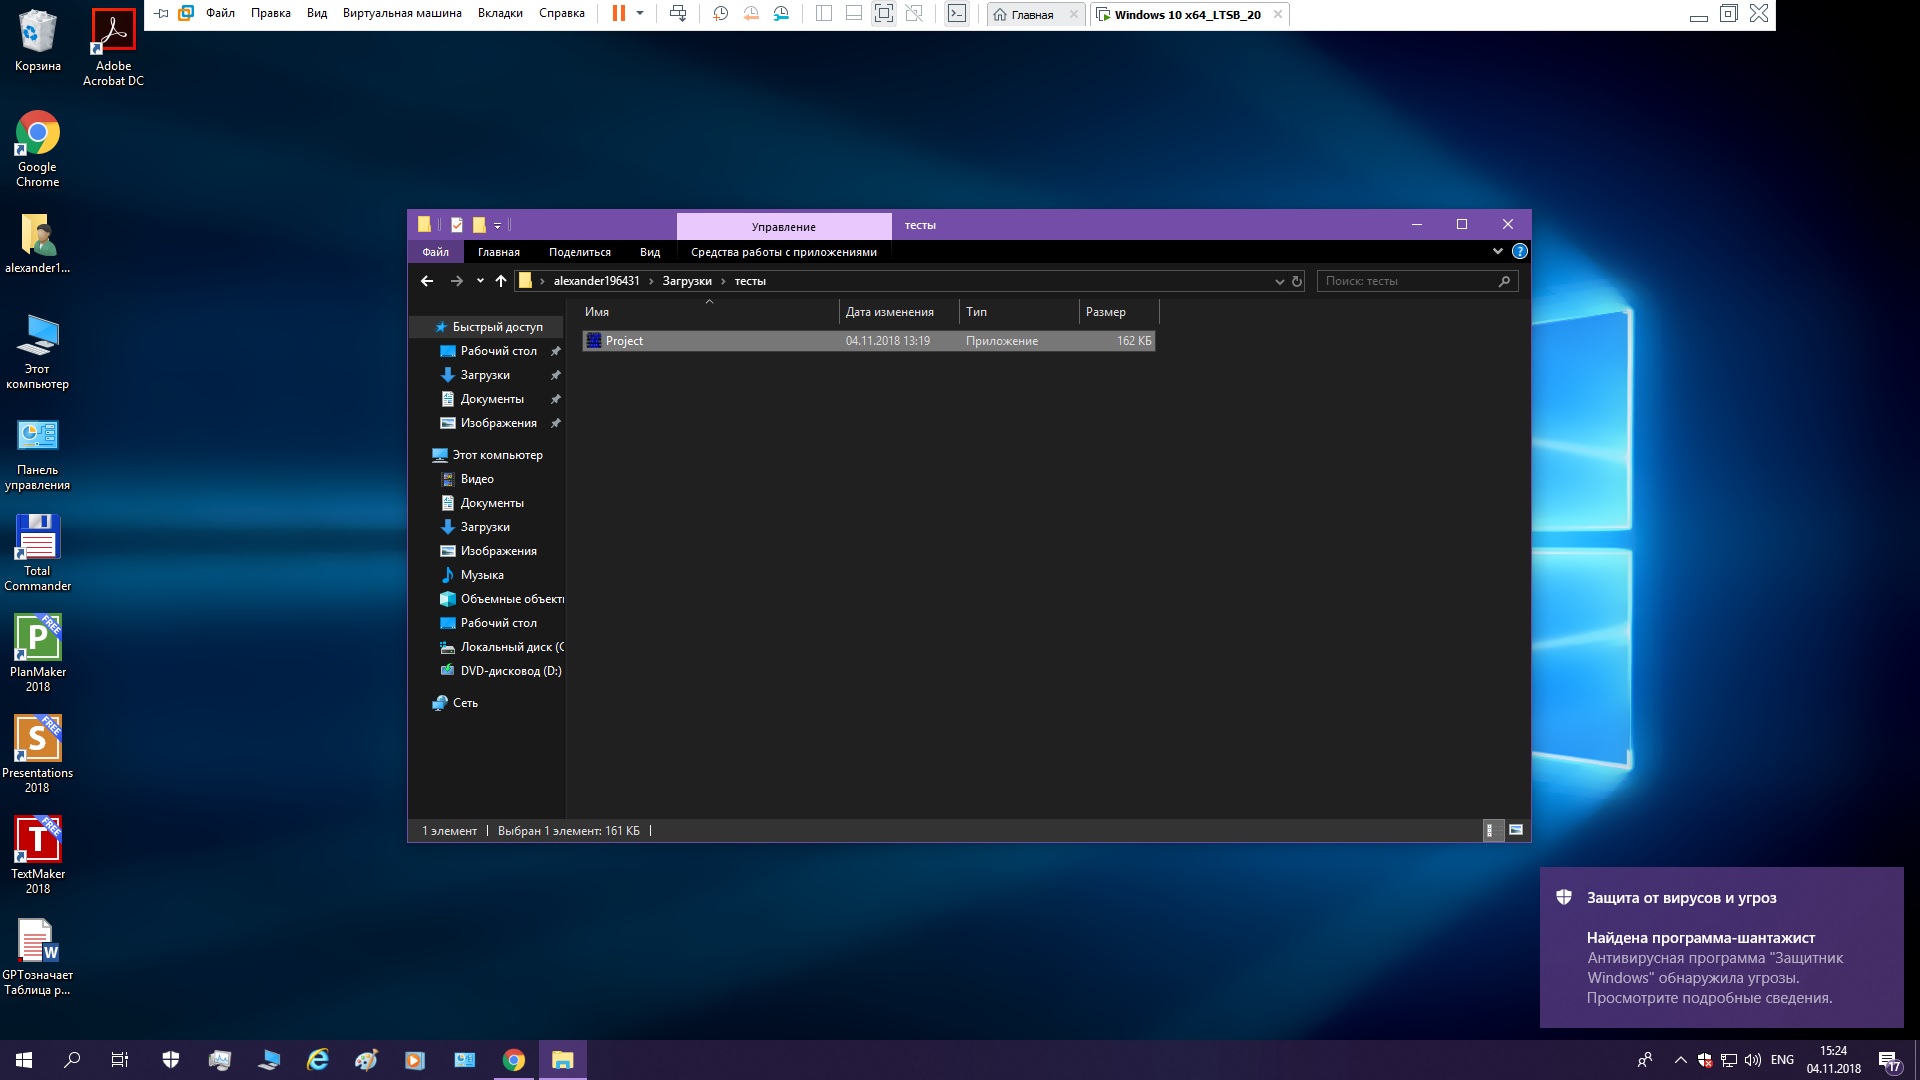The width and height of the screenshot is (1920, 1080).
Task: Open the Виртуальная машина menu
Action: (x=402, y=14)
